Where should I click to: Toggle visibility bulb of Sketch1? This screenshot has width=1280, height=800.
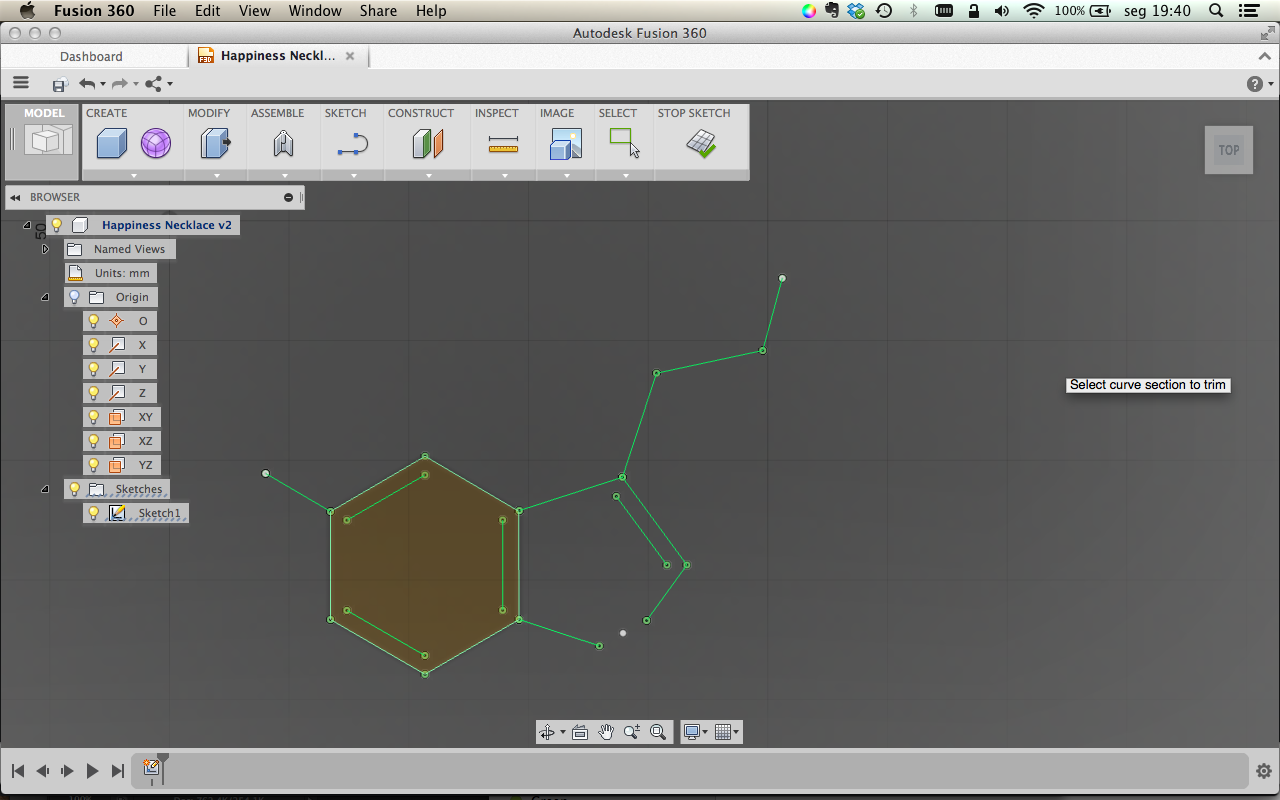(94, 513)
